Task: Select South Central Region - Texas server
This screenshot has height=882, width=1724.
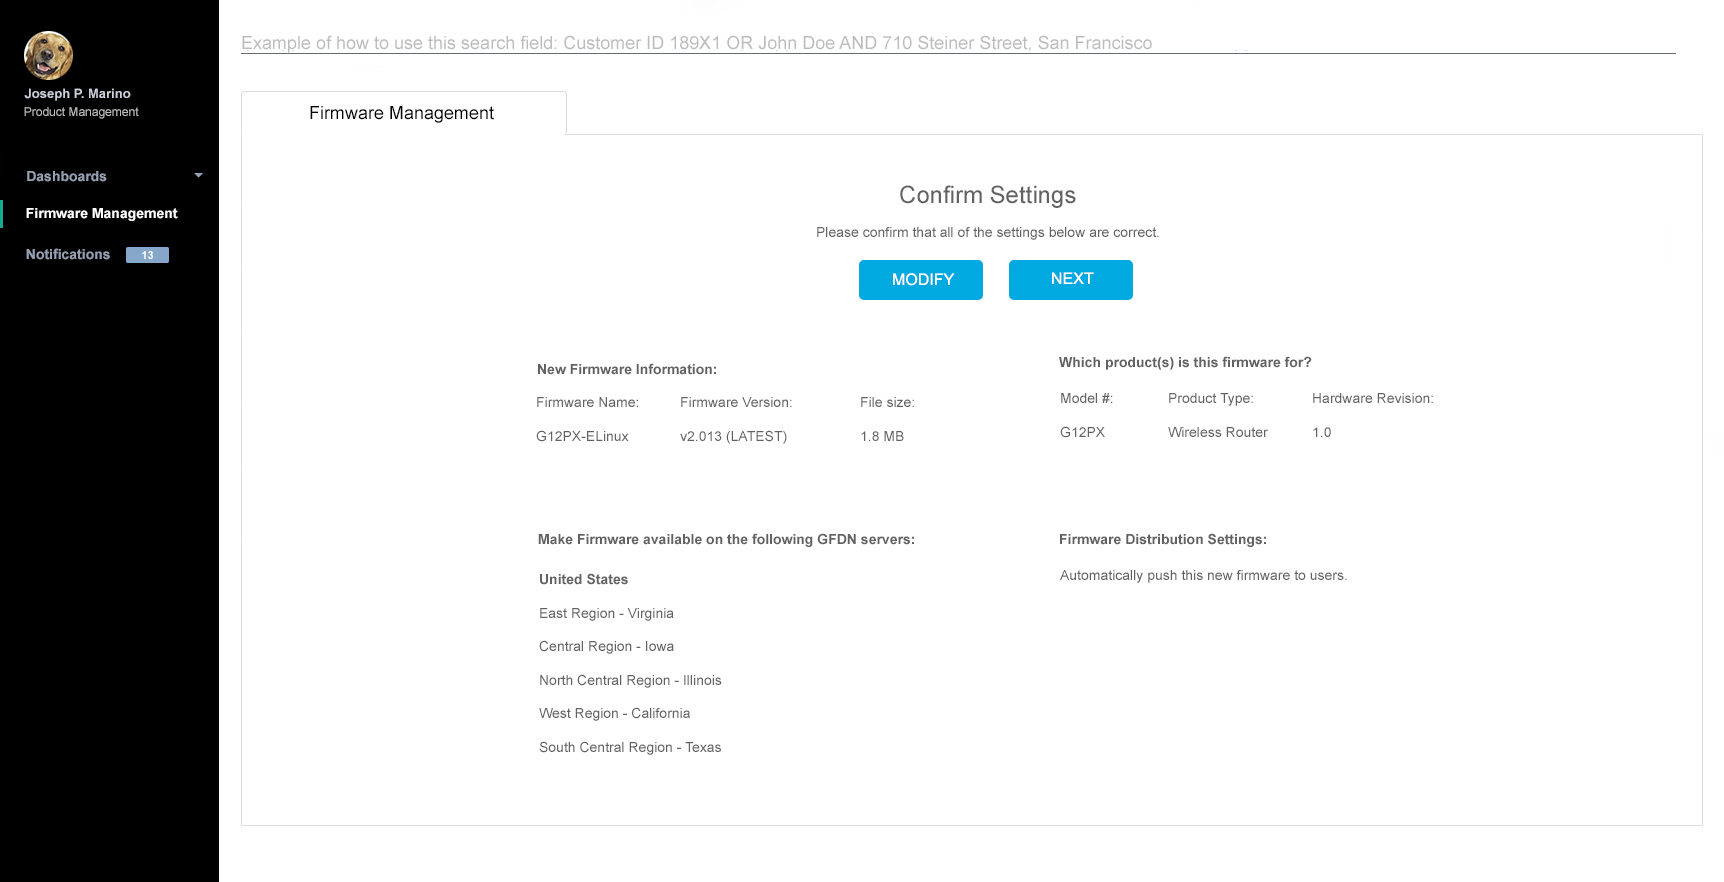Action: (x=630, y=747)
